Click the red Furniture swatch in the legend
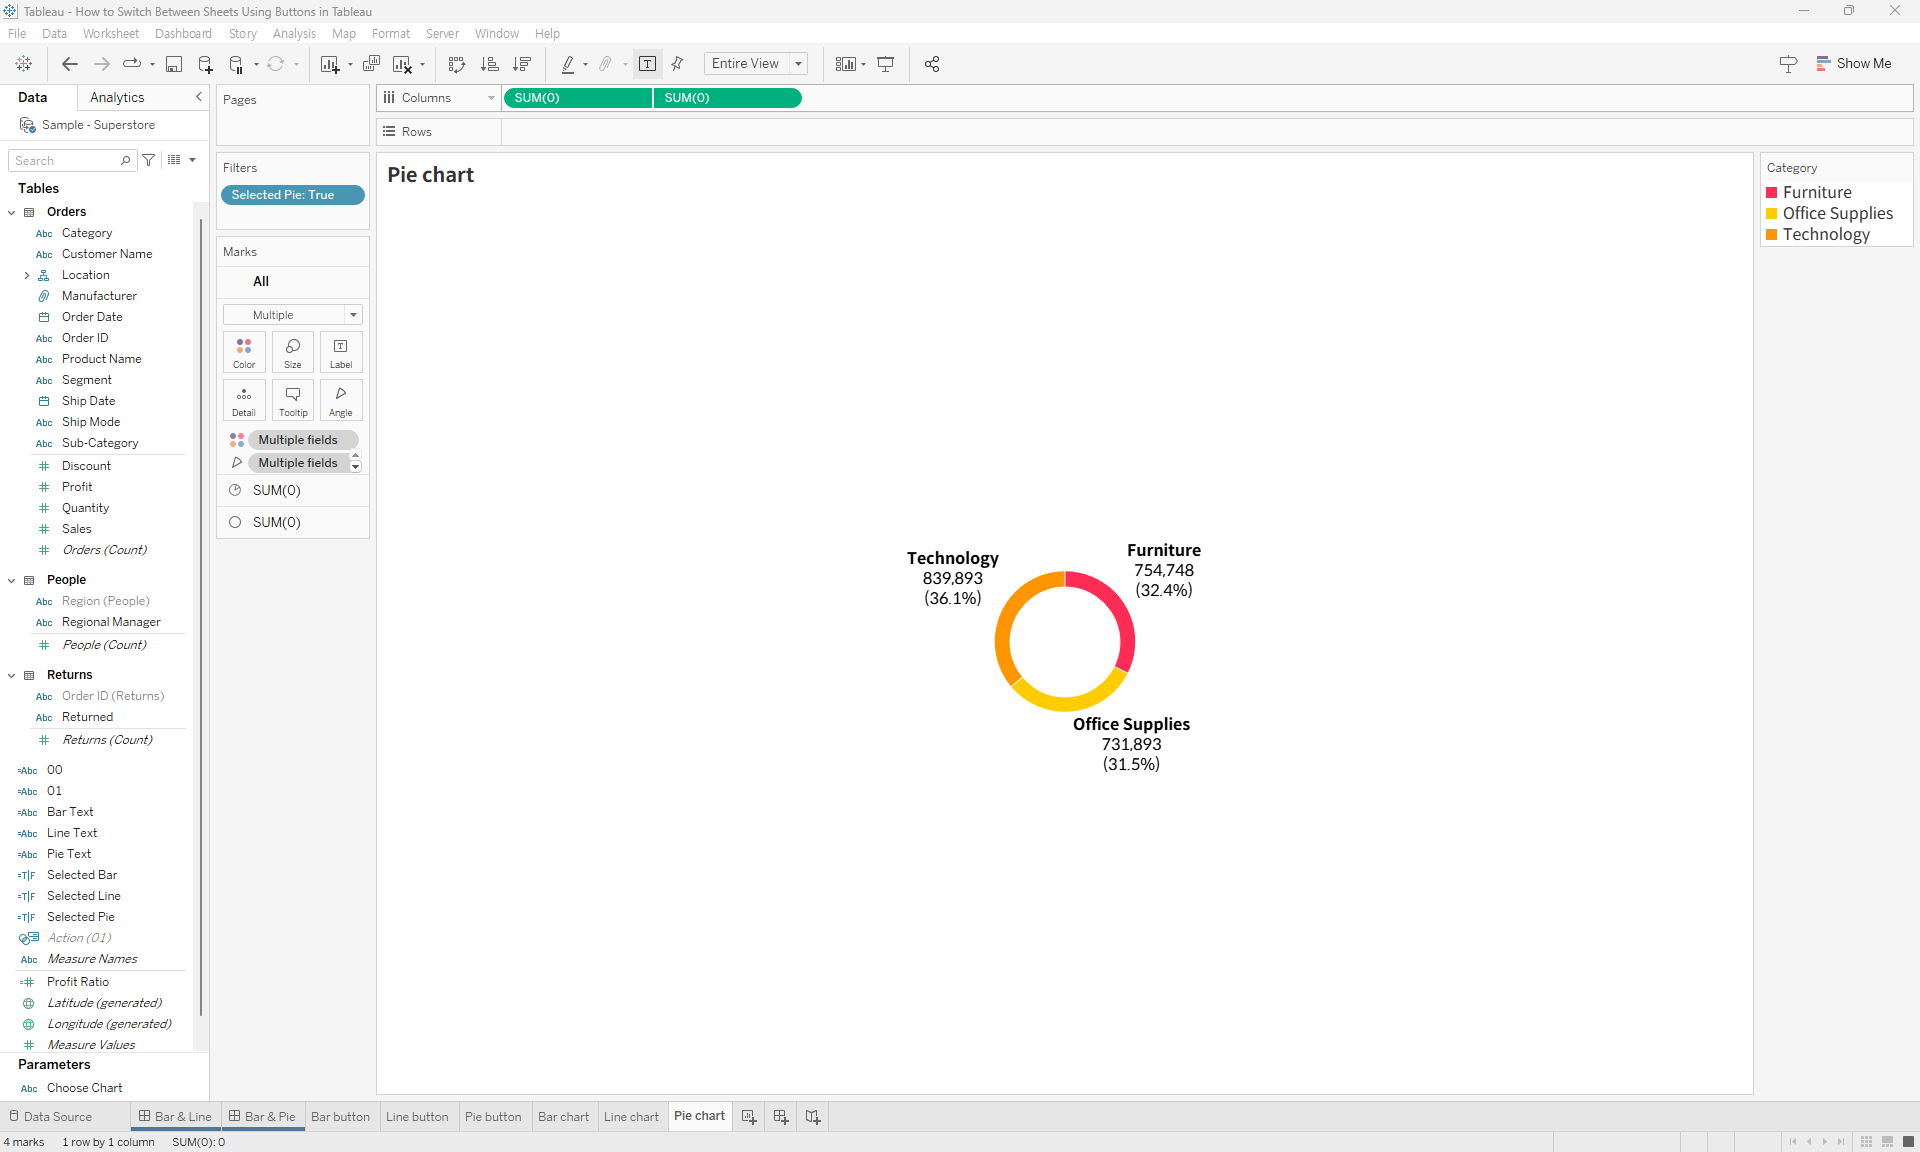The height and width of the screenshot is (1152, 1920). point(1772,192)
